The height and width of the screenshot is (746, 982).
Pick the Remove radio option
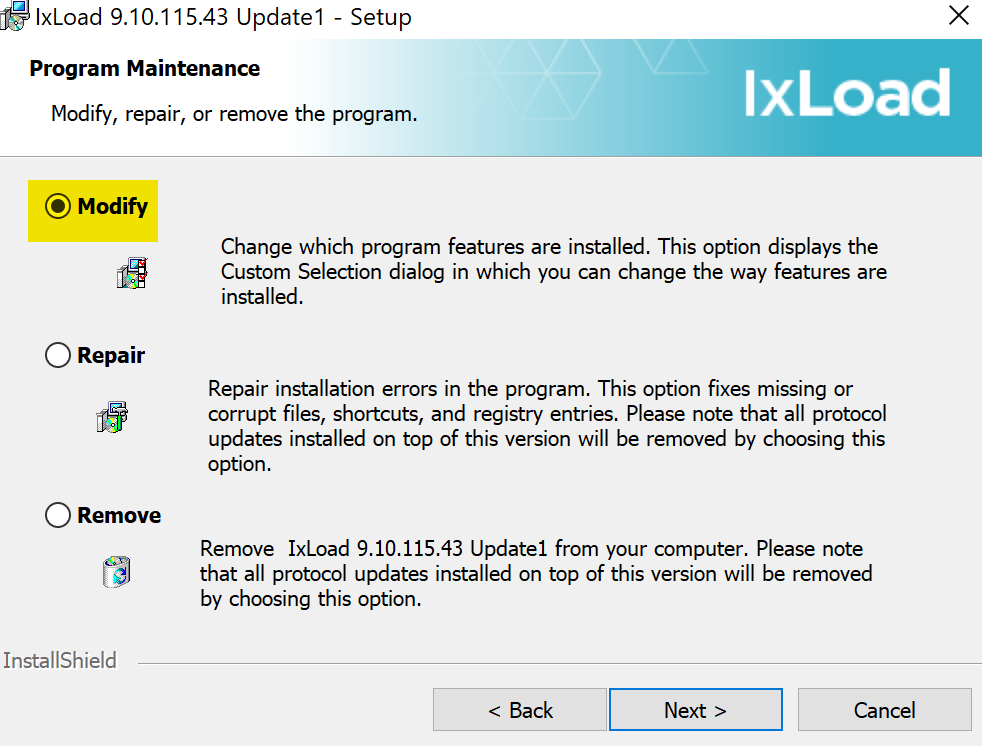click(58, 516)
